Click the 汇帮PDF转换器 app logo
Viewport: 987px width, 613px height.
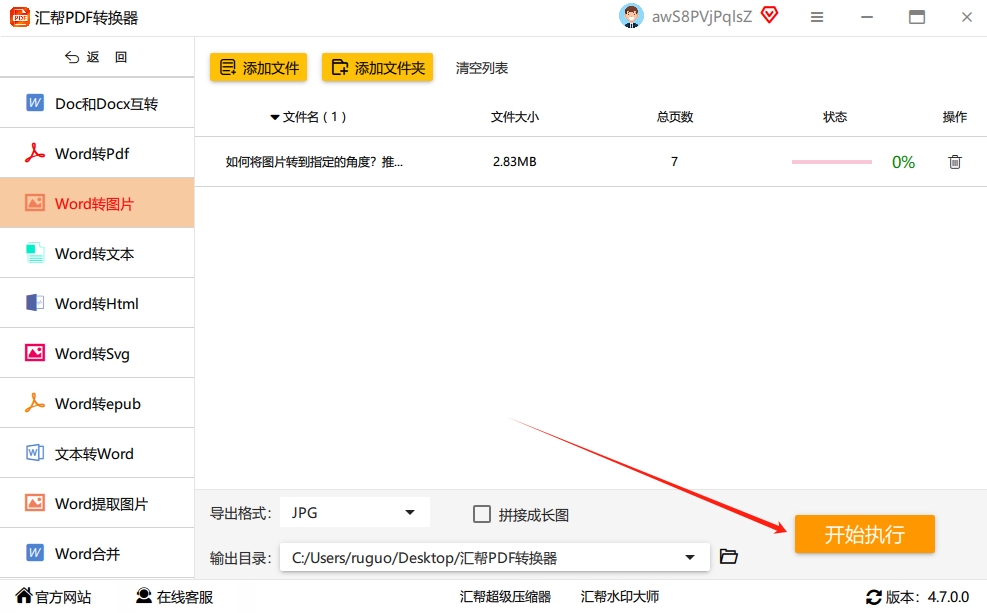[20, 17]
